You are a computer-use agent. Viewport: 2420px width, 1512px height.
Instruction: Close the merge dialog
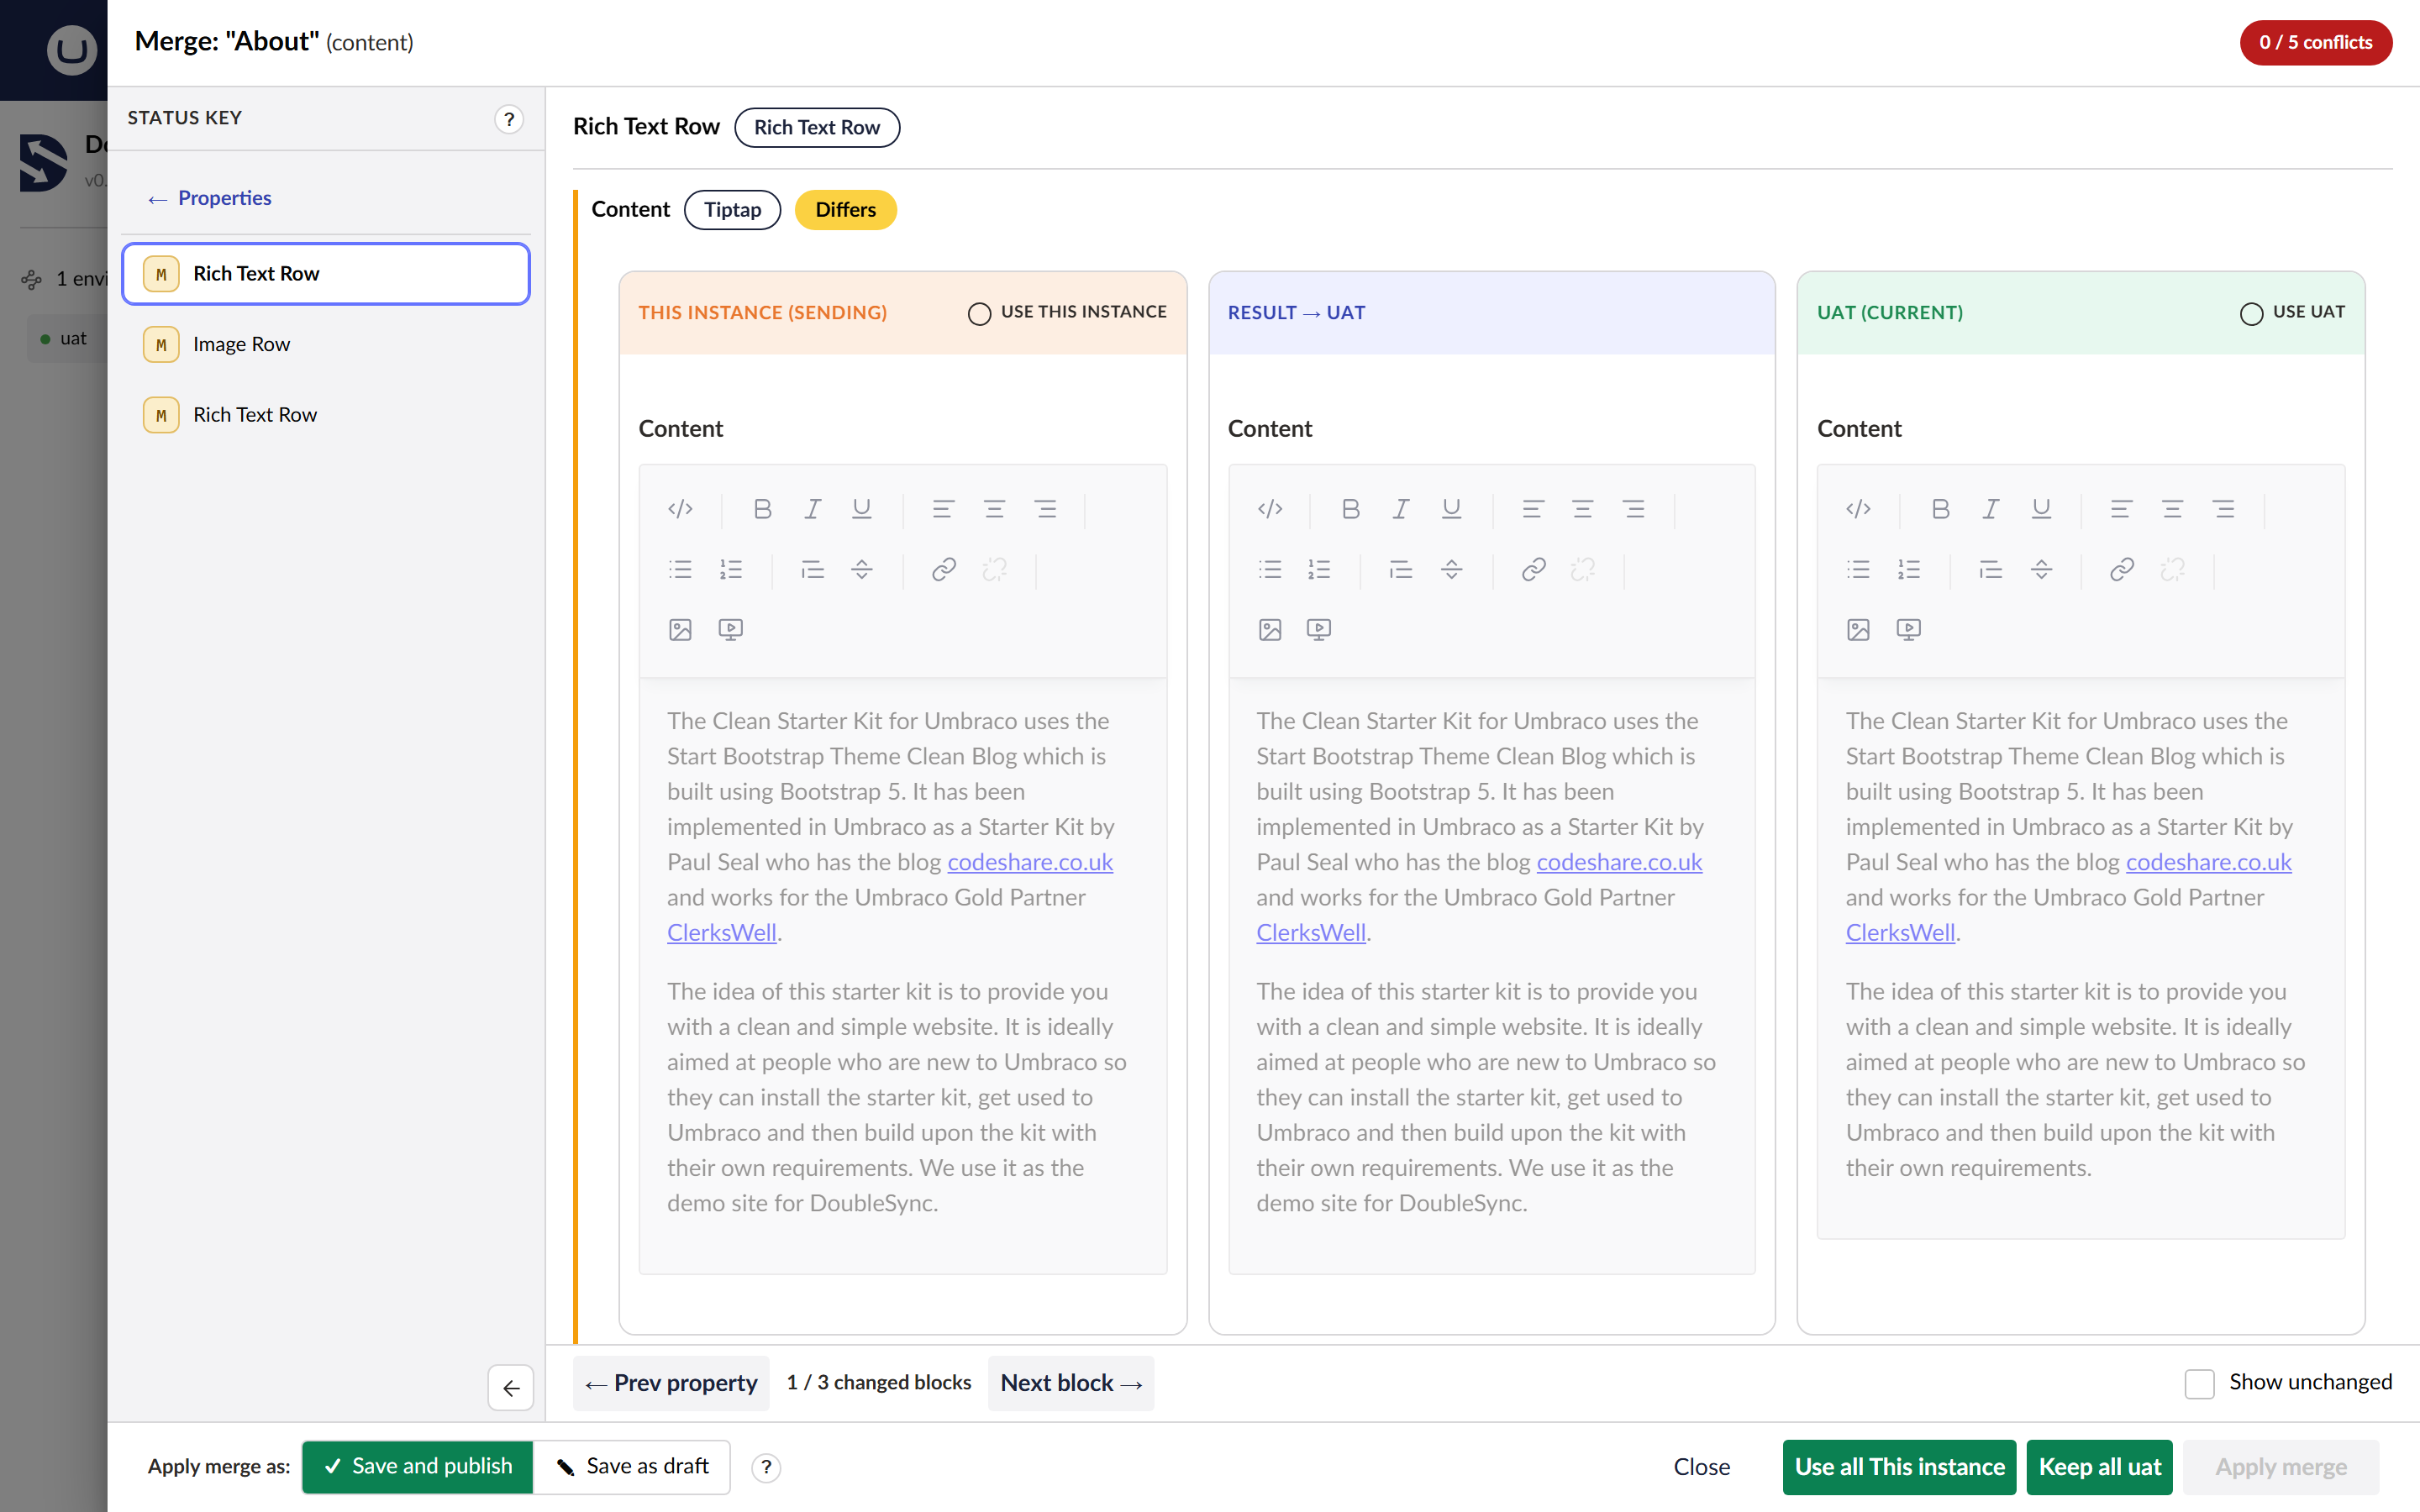[x=1701, y=1466]
